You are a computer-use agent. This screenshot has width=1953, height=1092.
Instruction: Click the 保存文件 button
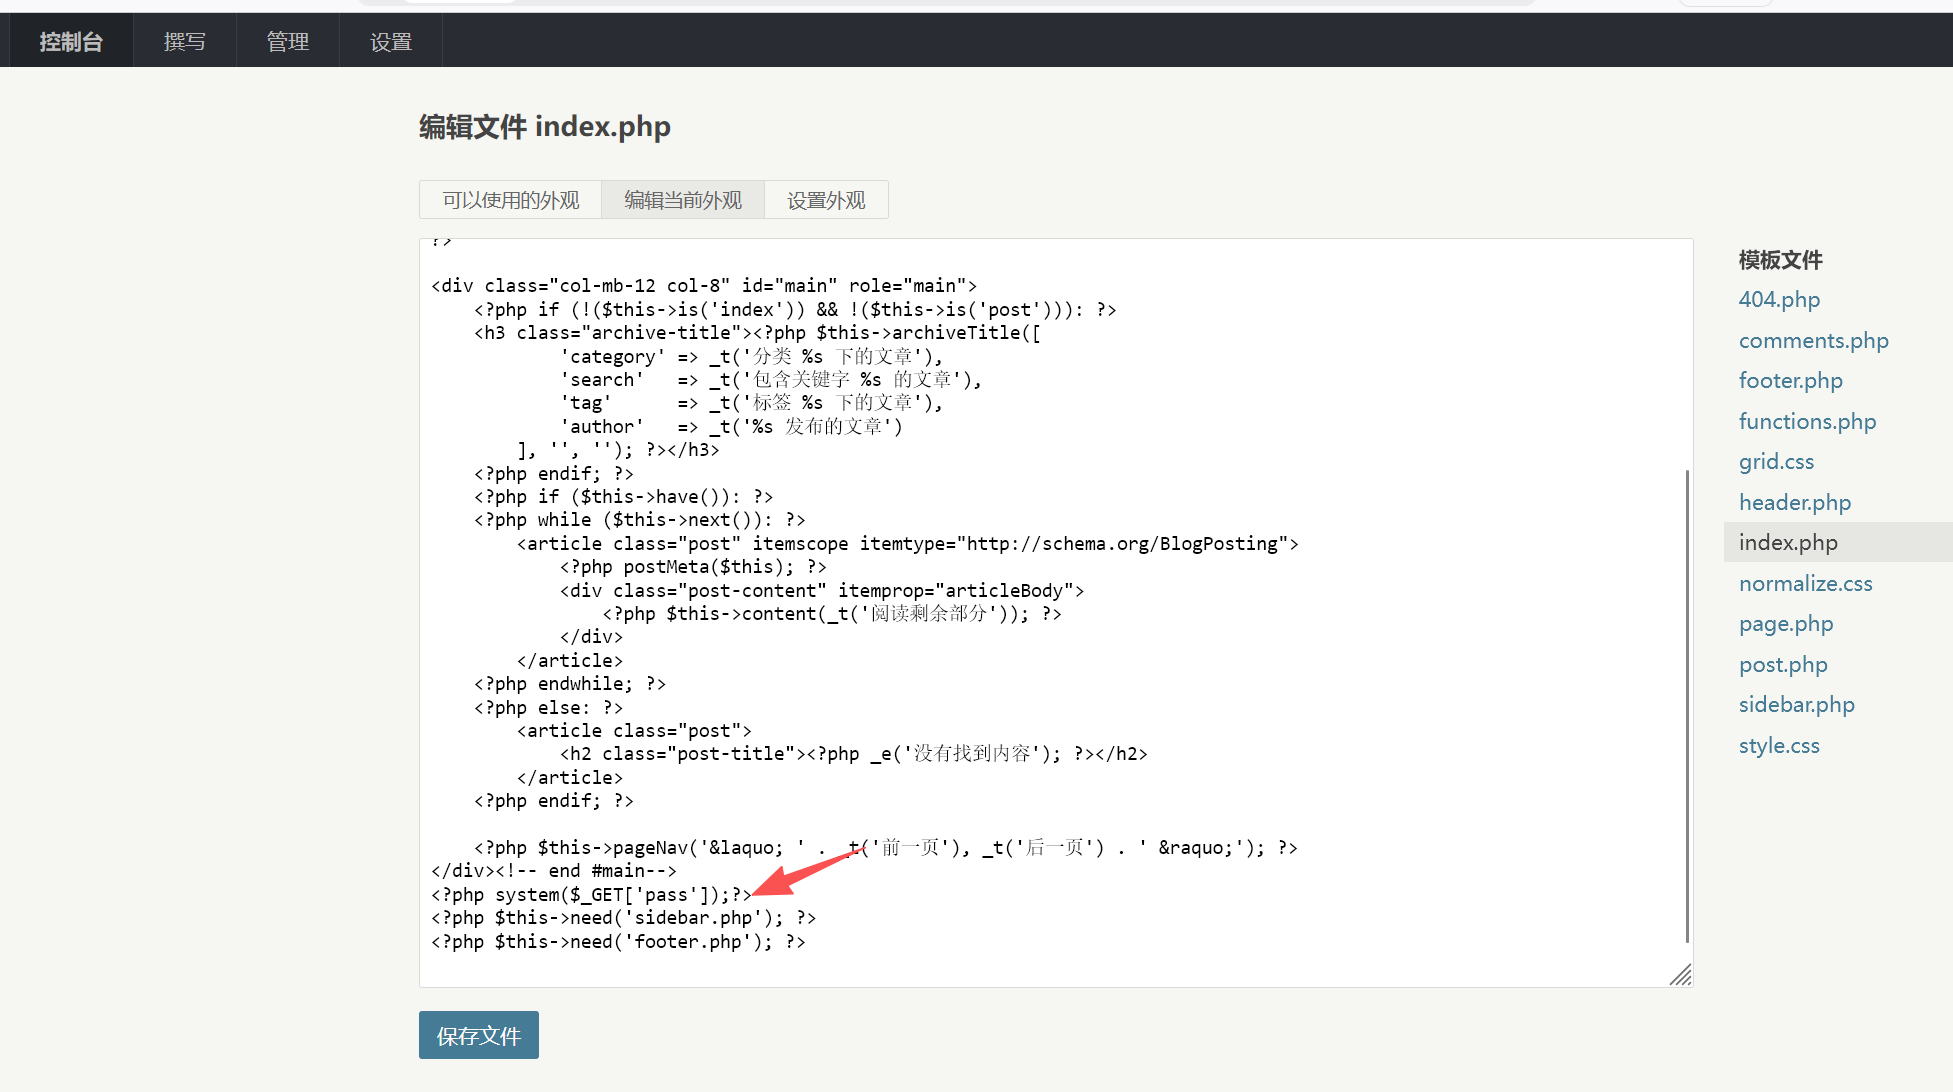click(x=478, y=1035)
